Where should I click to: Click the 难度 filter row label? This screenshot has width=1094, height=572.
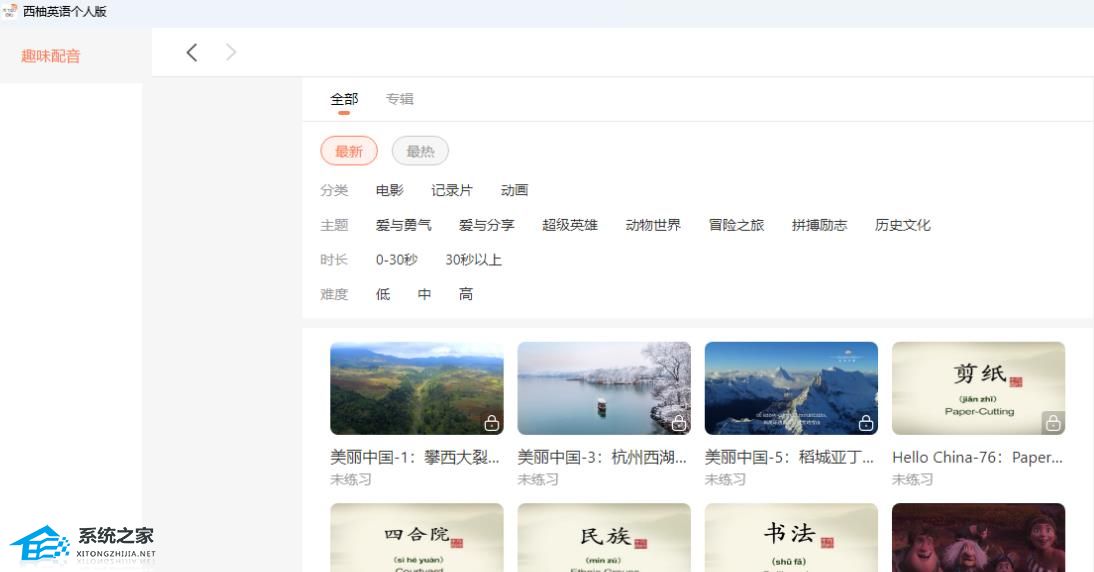pyautogui.click(x=334, y=294)
